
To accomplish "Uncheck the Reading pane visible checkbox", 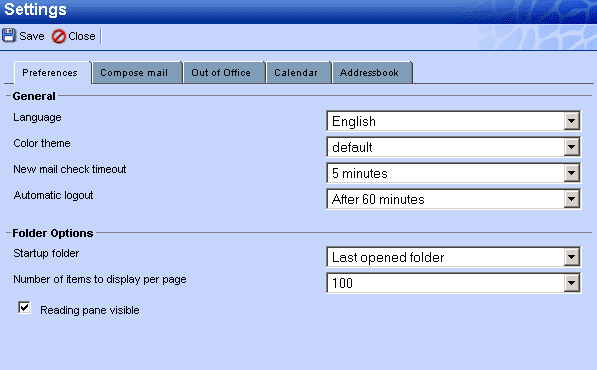I will tap(24, 308).
